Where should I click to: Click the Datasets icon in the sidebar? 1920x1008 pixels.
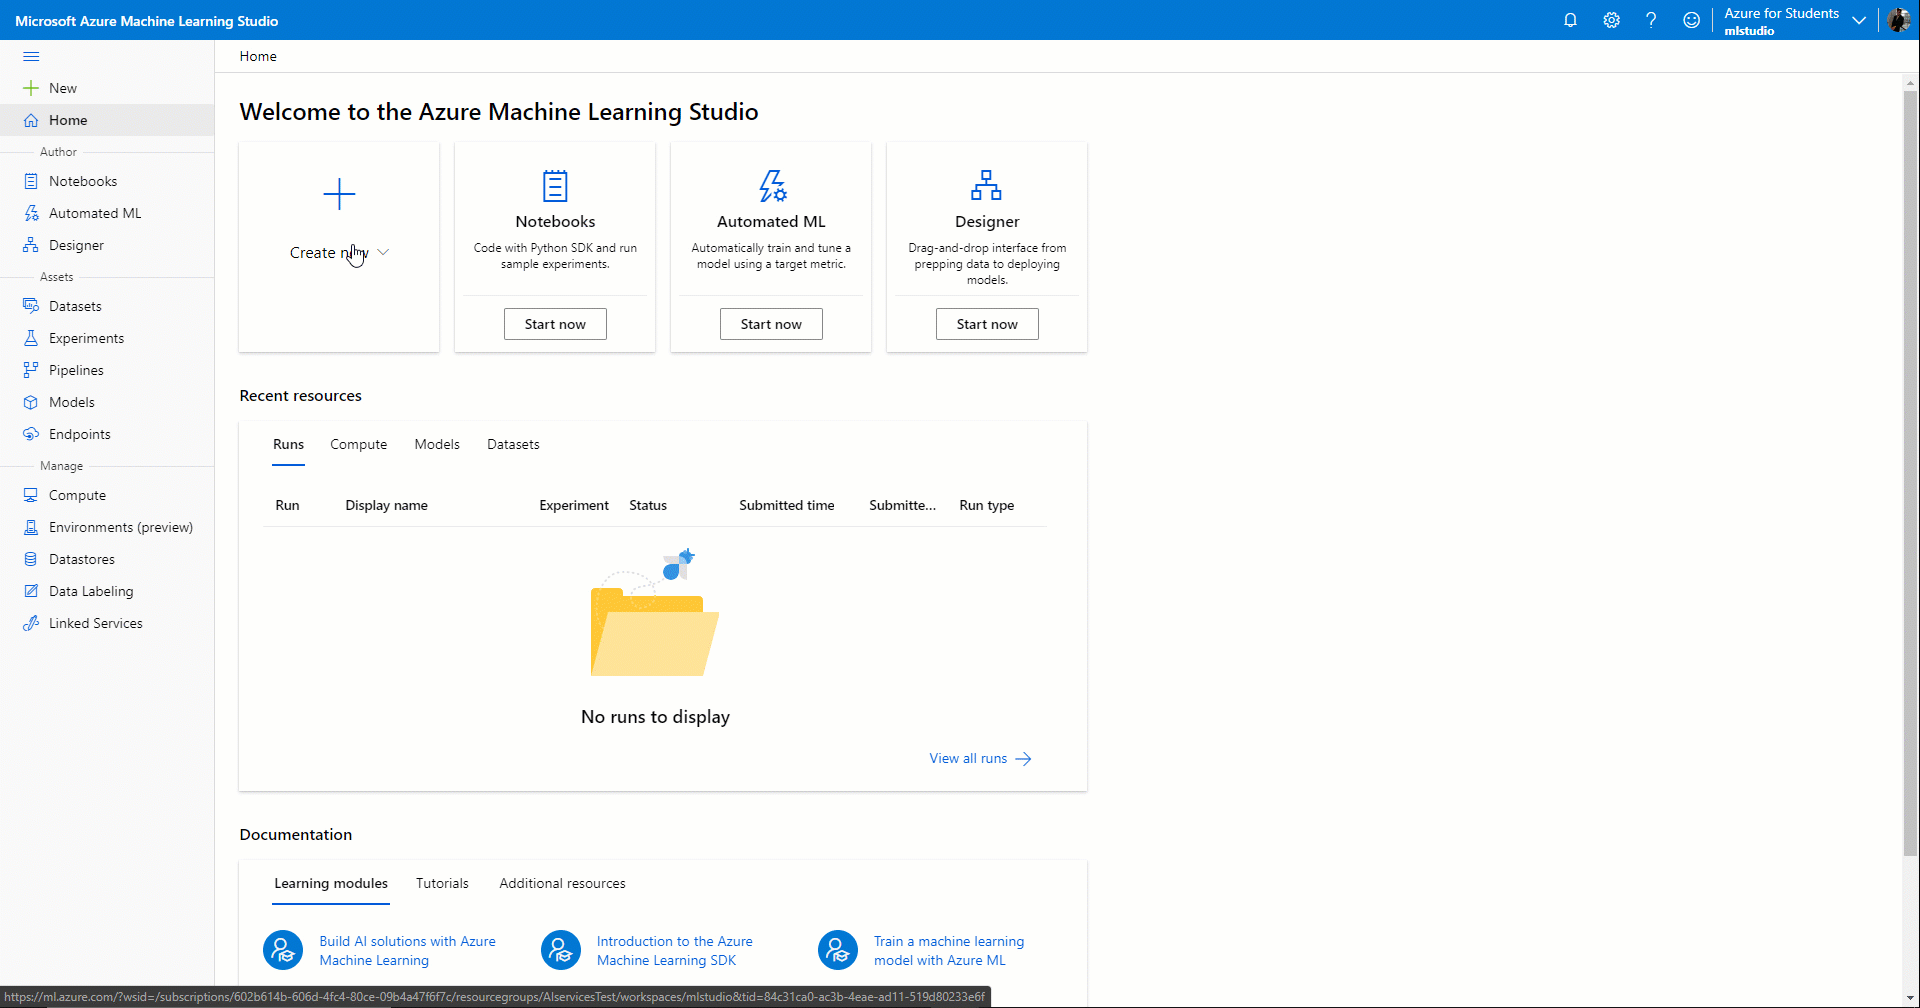point(31,306)
